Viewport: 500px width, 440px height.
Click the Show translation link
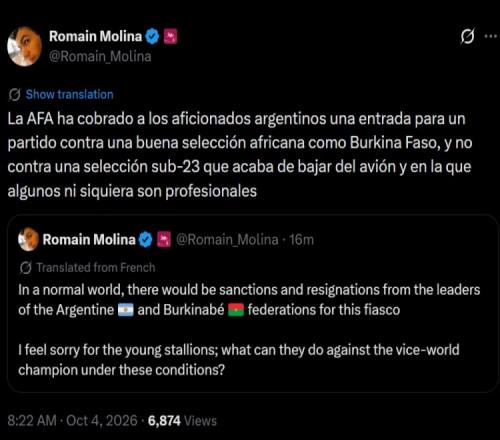tap(70, 95)
